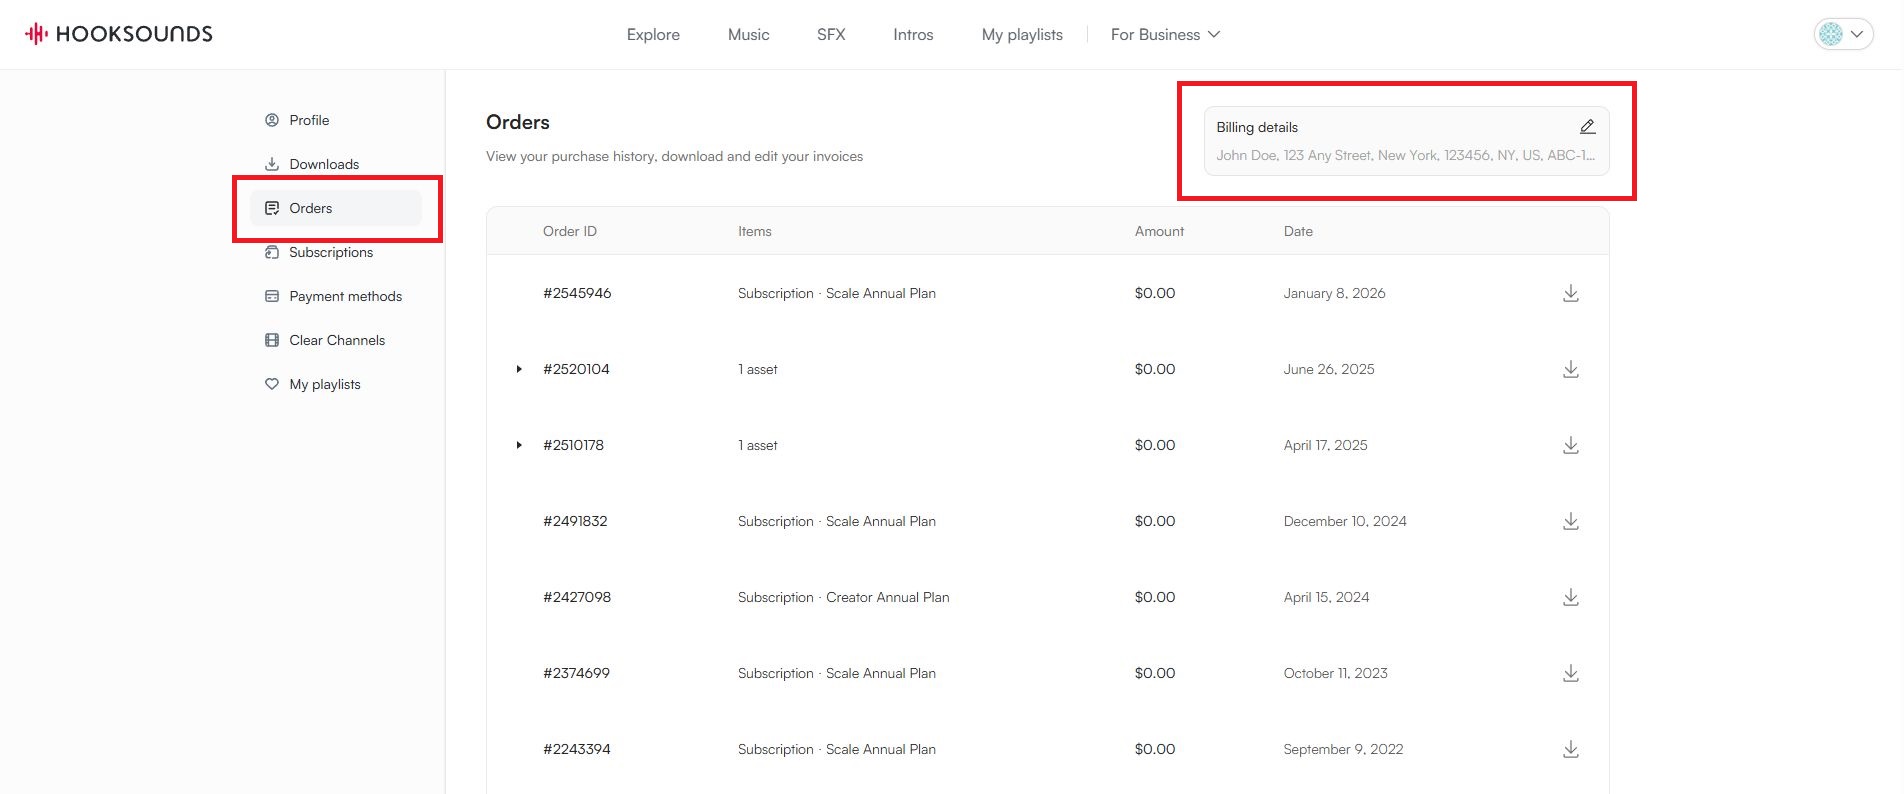Download invoice for order #2545946

coord(1570,293)
